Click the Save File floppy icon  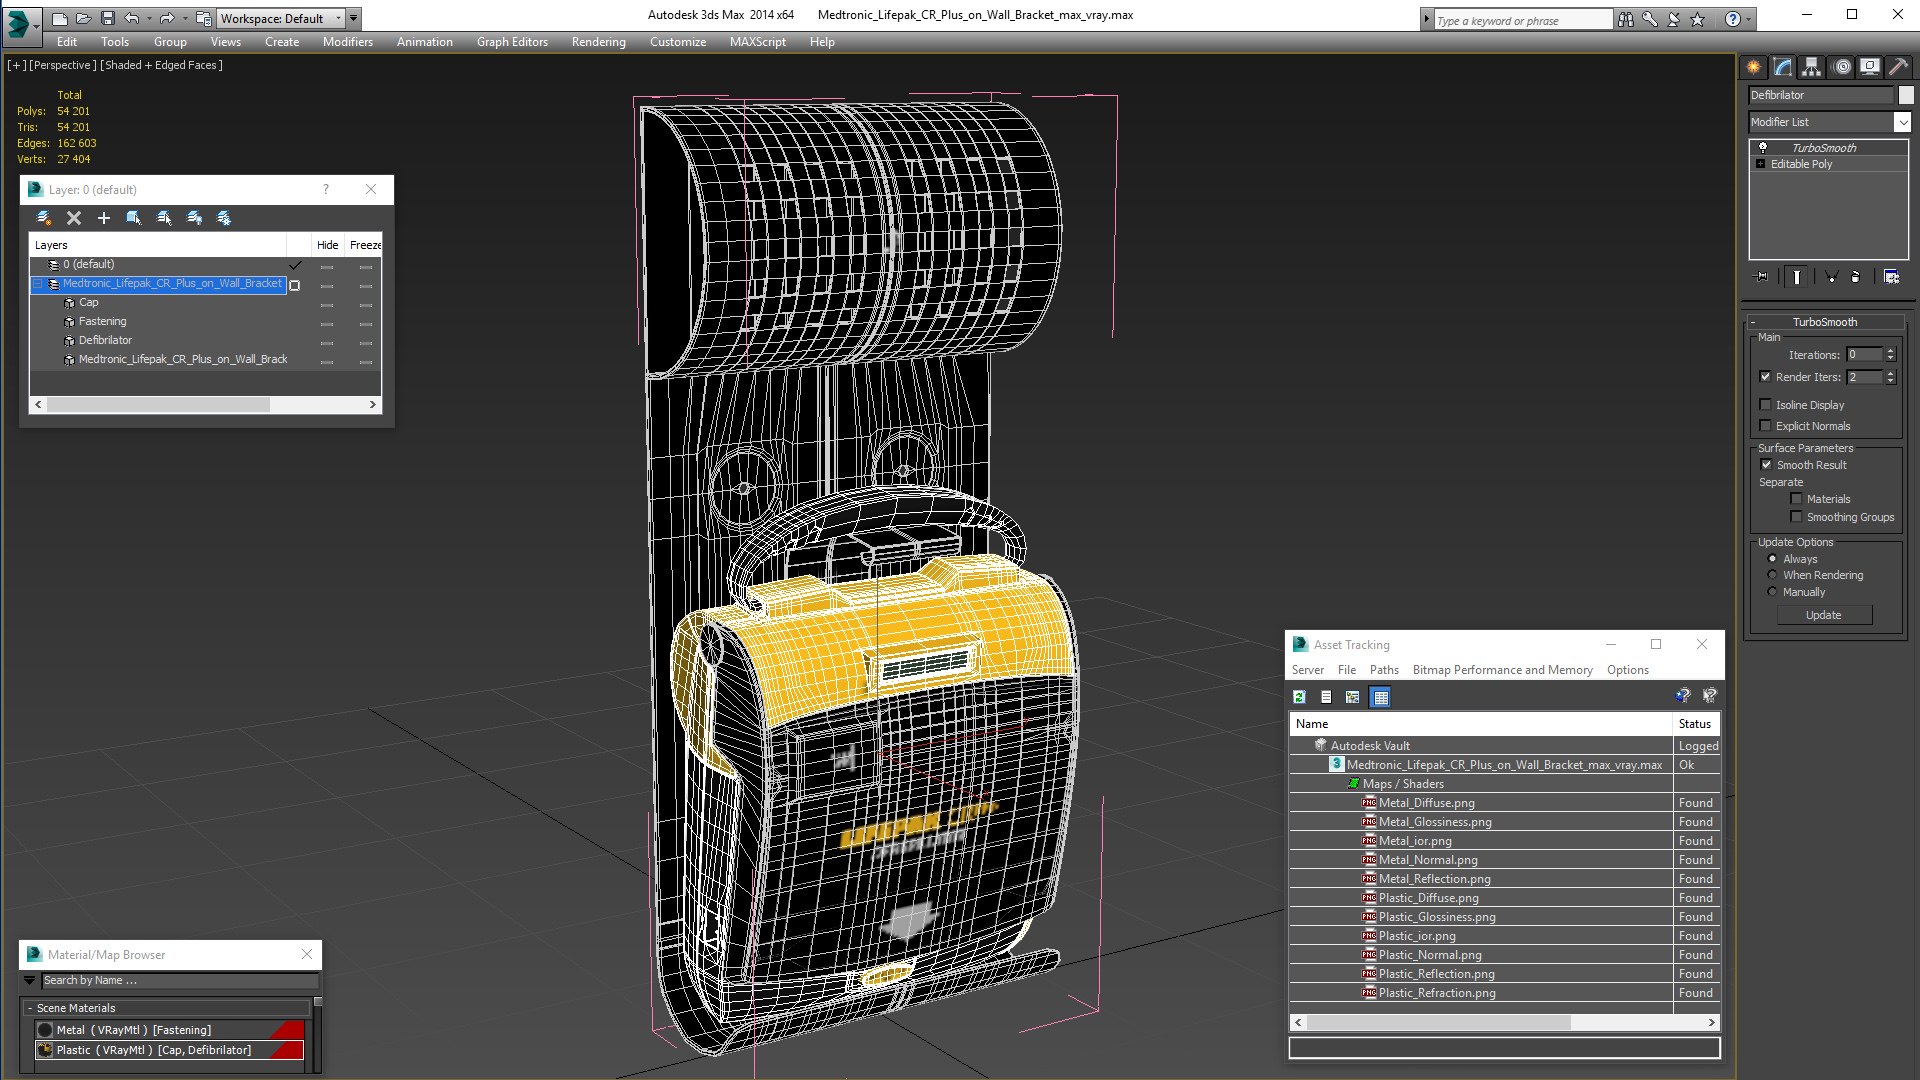tap(108, 18)
